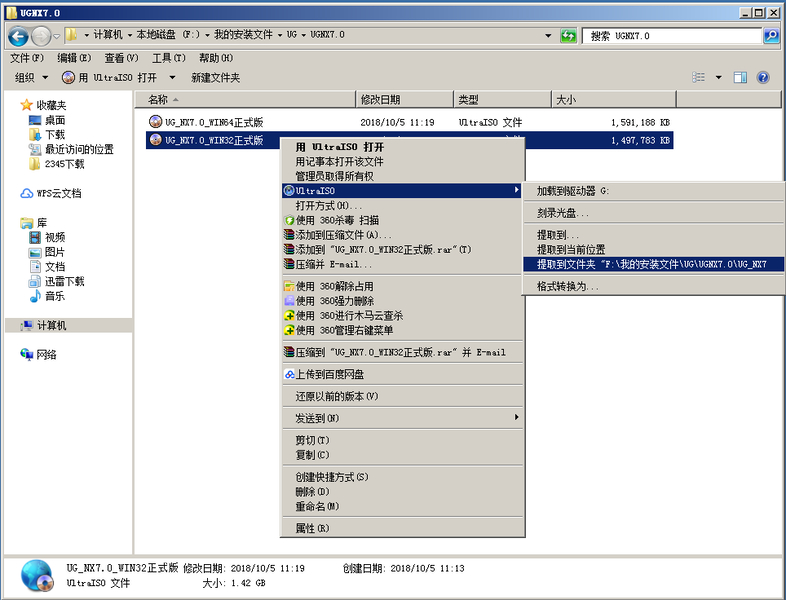Screen dimensions: 786x600
Task: Choose 刻录光盘...
Action: click(654, 213)
